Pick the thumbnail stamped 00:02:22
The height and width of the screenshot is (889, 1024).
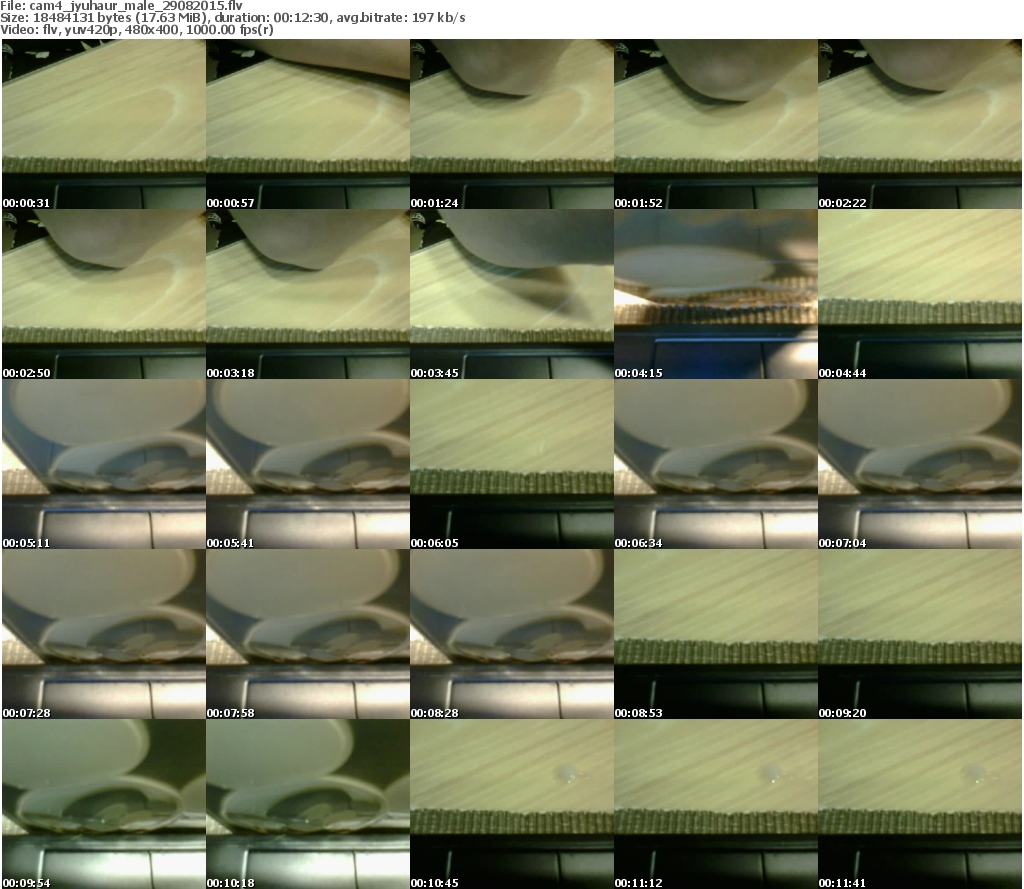pyautogui.click(x=920, y=124)
